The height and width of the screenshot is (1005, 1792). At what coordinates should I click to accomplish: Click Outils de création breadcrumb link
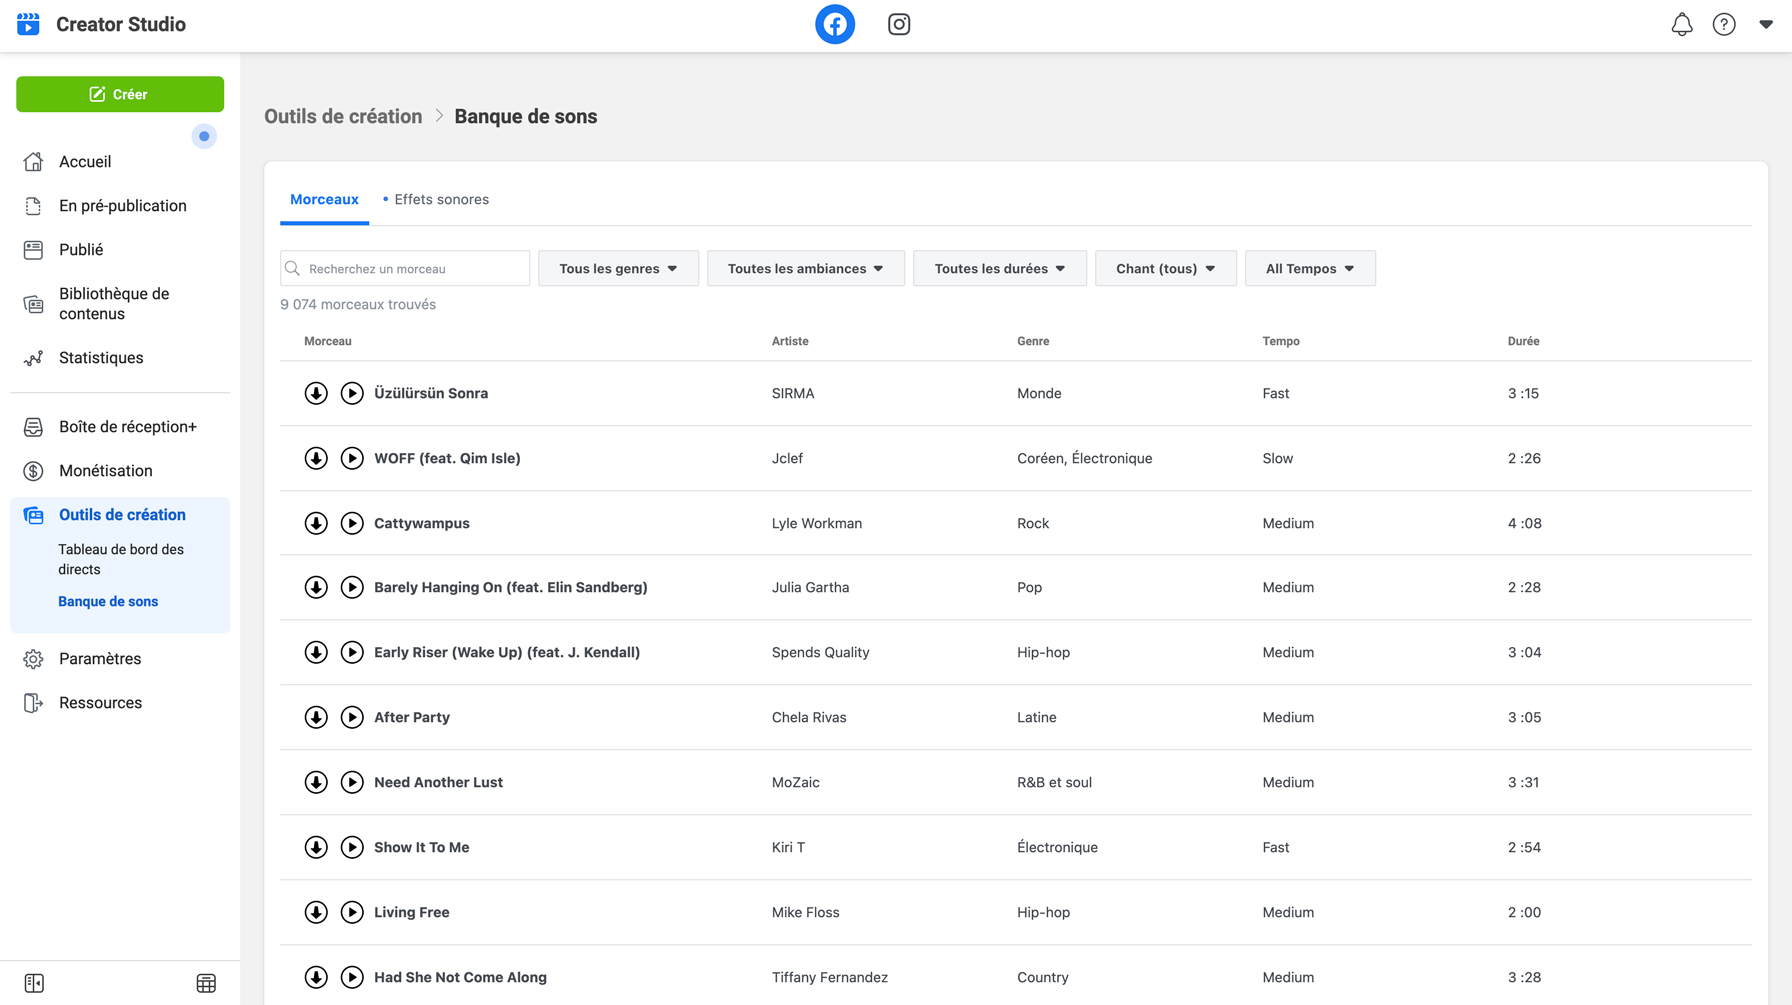click(x=343, y=116)
